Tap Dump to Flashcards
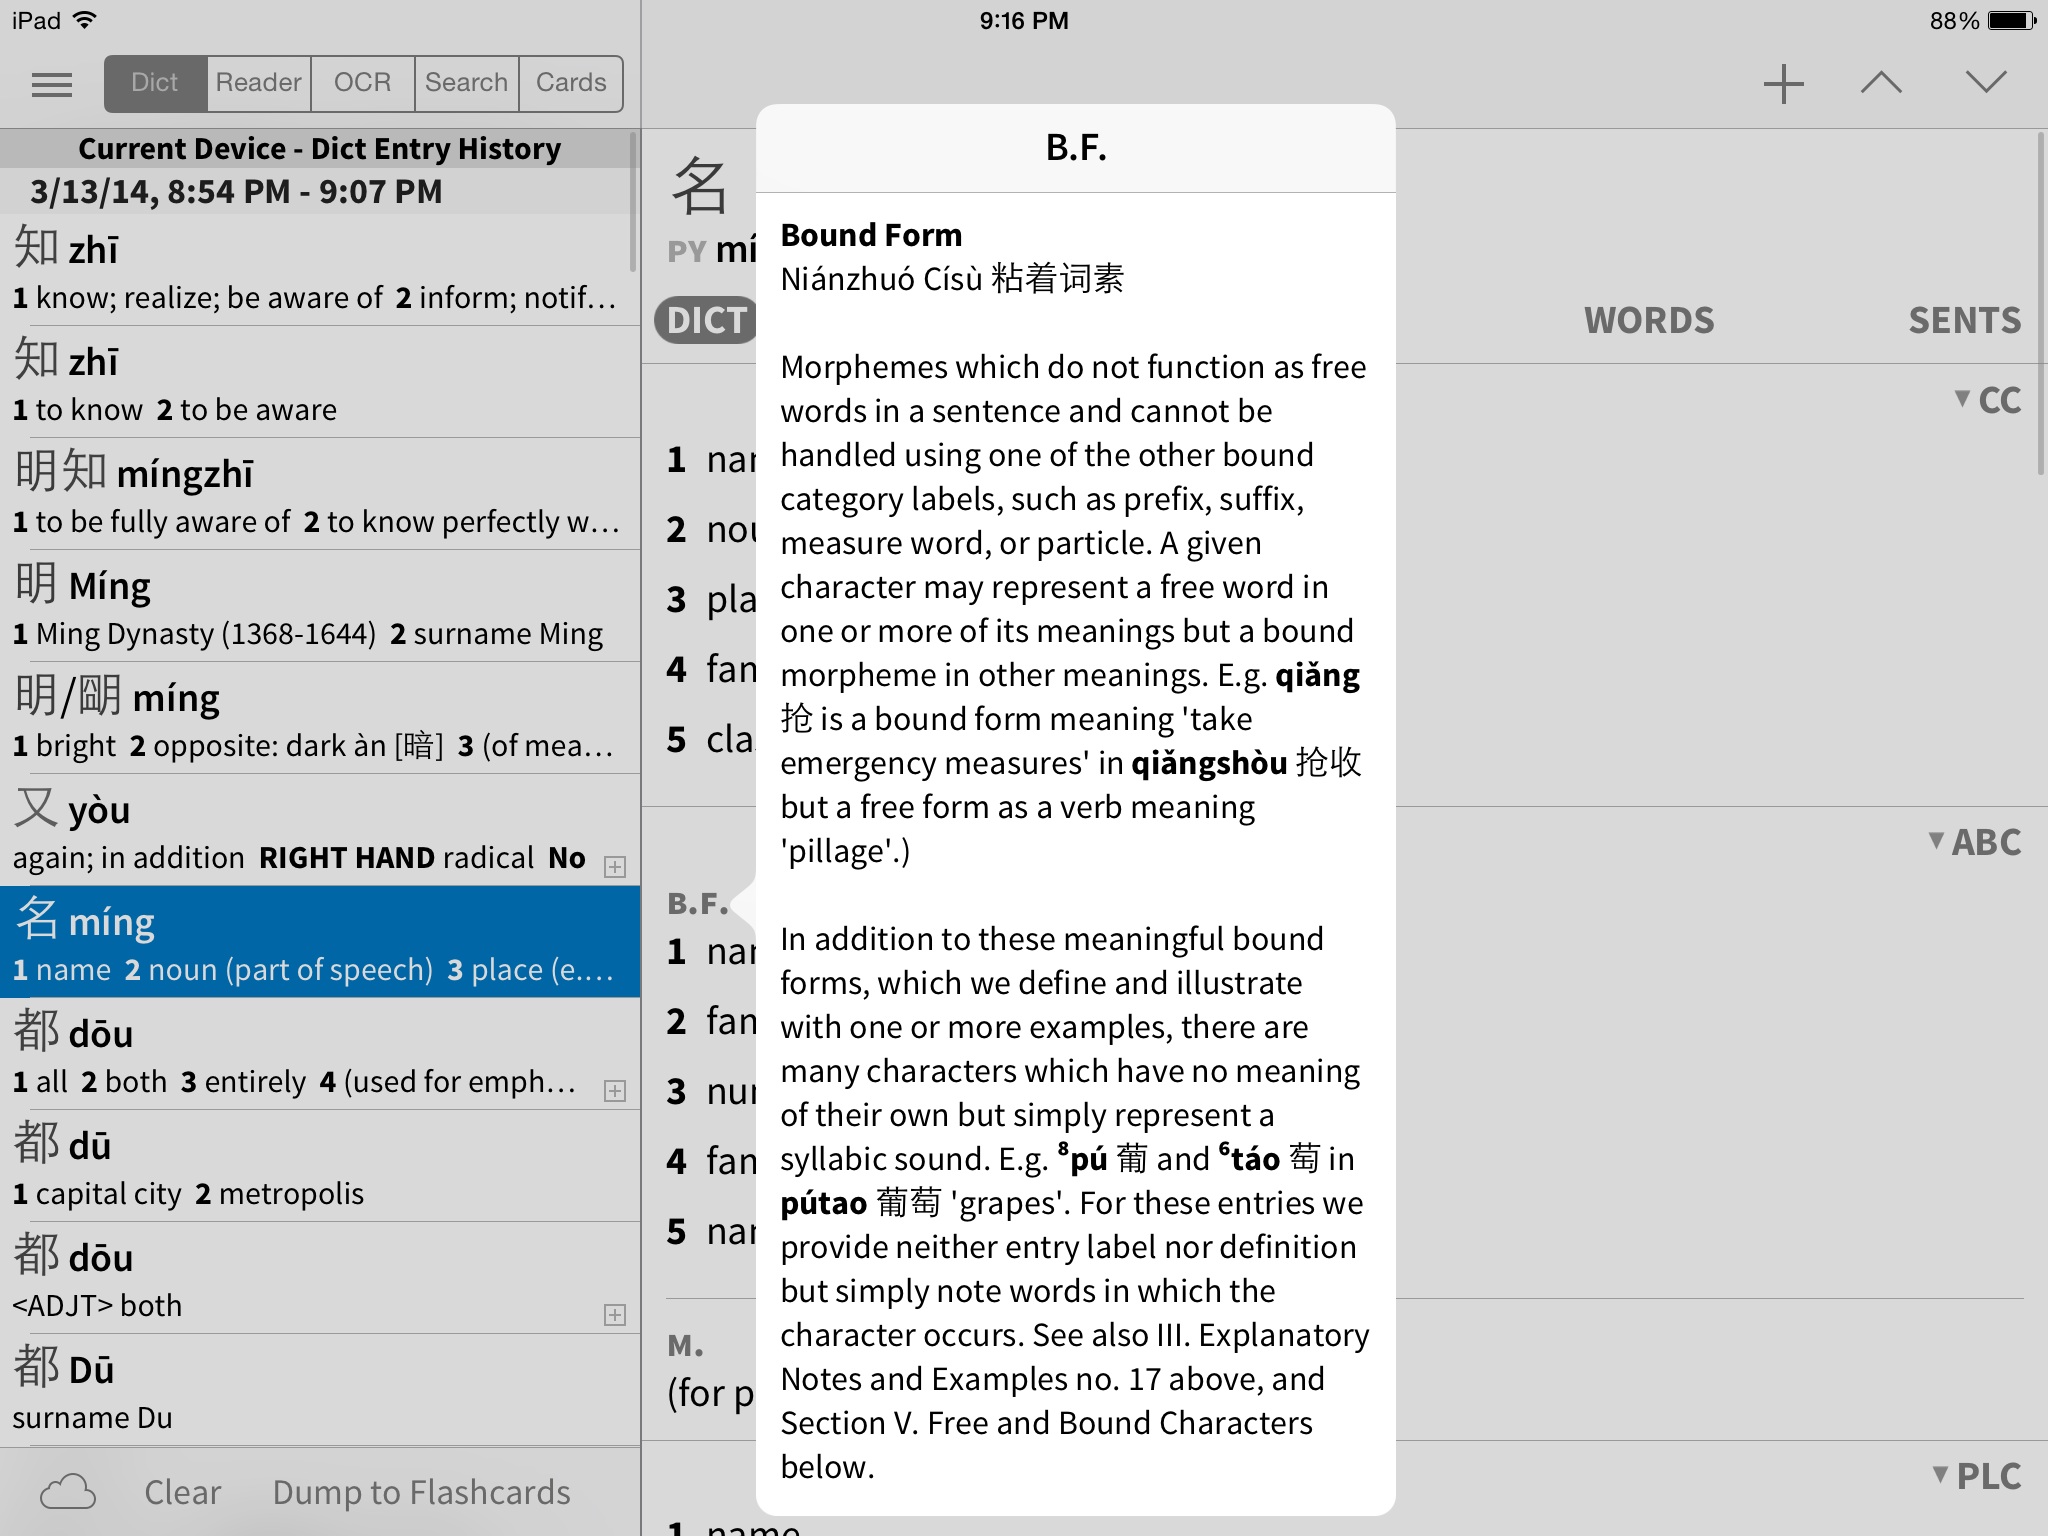The height and width of the screenshot is (1536, 2048). (x=421, y=1492)
